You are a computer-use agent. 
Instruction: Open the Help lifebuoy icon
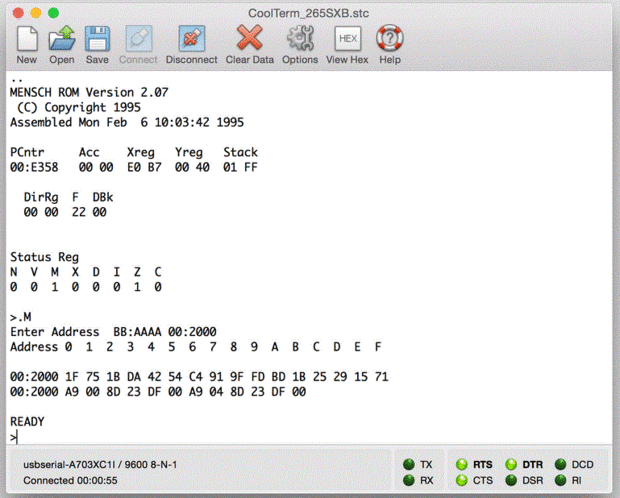(390, 38)
